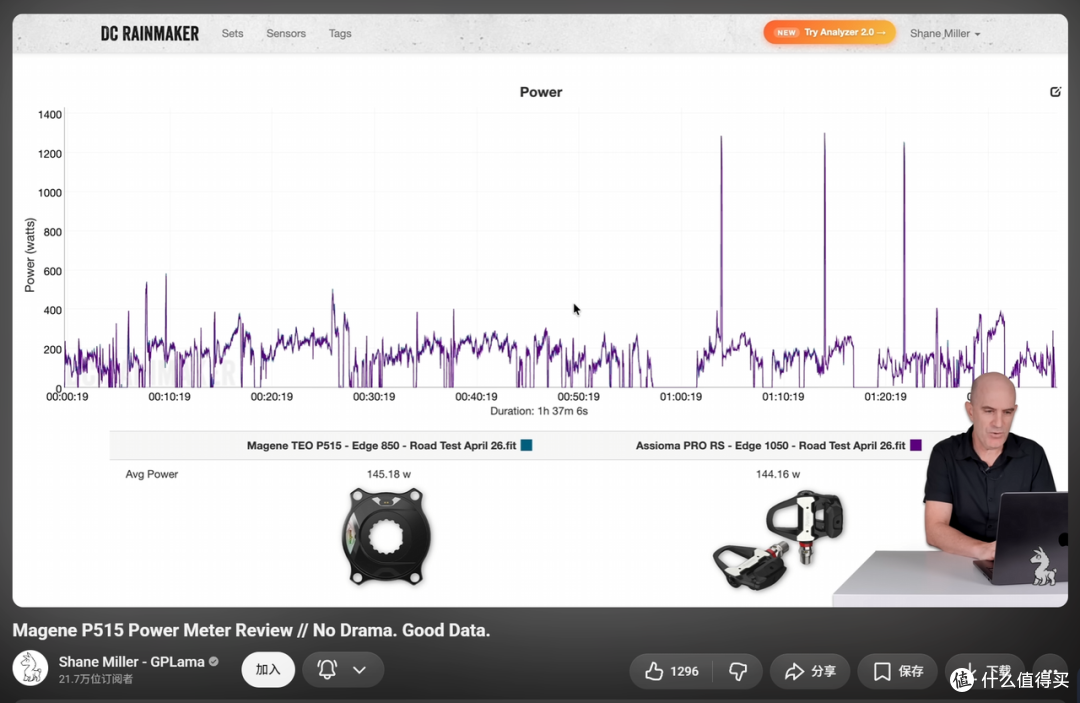1080x703 pixels.
Task: Click the Magene spider power meter image
Action: coord(386,536)
